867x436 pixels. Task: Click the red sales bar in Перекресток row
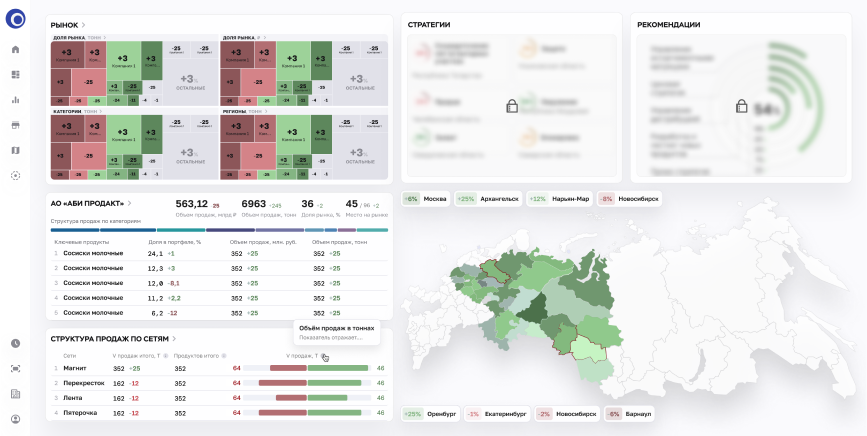point(288,383)
